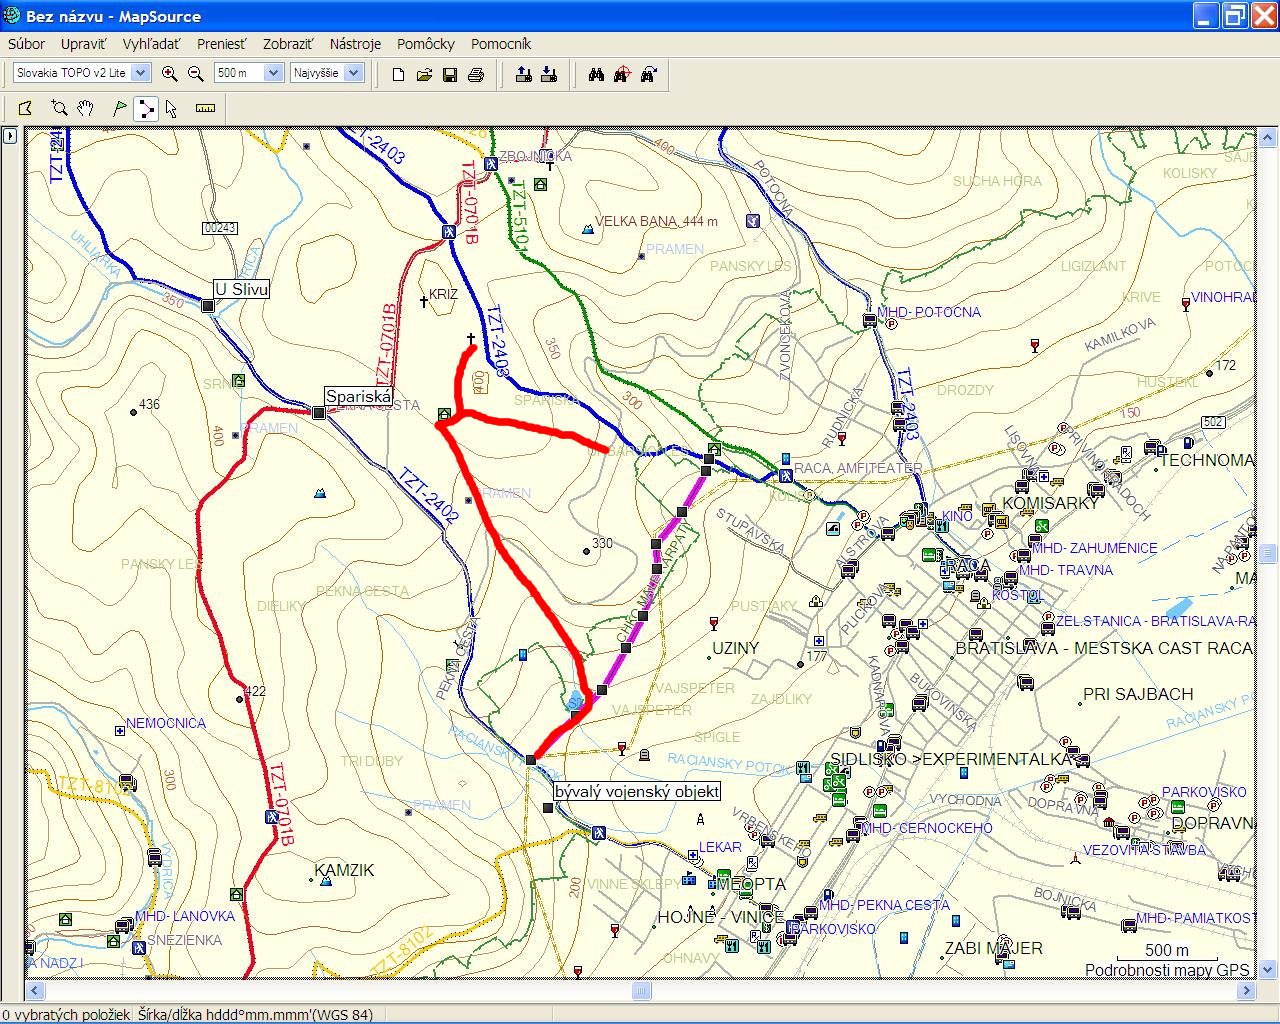Click the Print icon in toolbar
Image resolution: width=1280 pixels, height=1024 pixels.
pos(476,75)
